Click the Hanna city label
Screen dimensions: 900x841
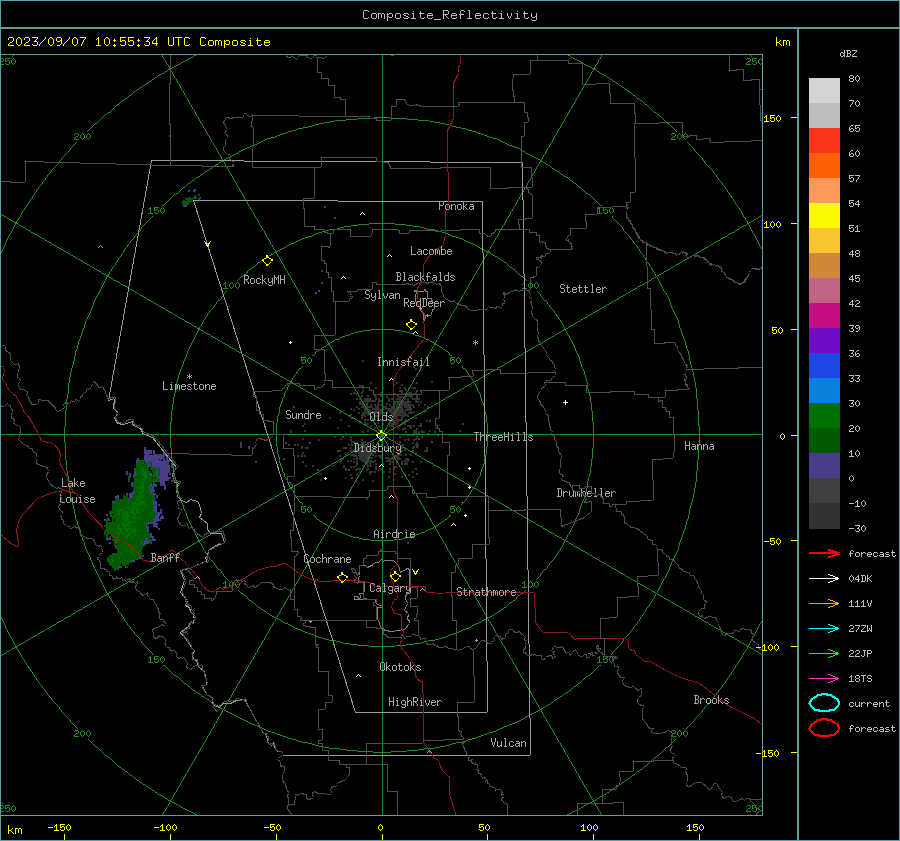pyautogui.click(x=699, y=446)
